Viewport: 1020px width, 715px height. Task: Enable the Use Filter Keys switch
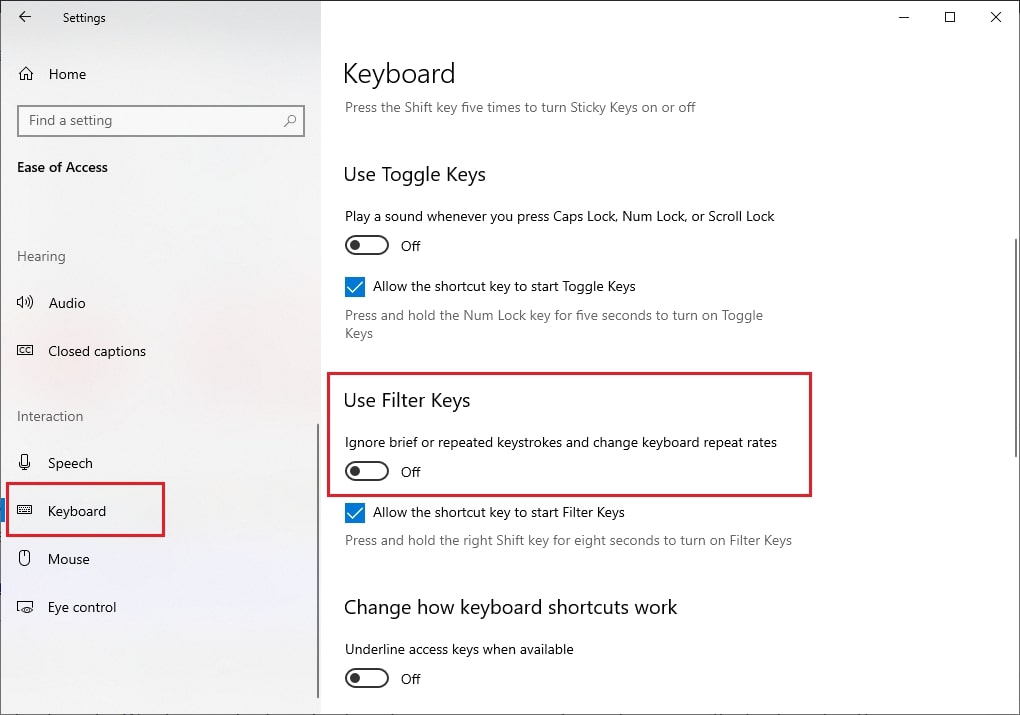[x=366, y=471]
